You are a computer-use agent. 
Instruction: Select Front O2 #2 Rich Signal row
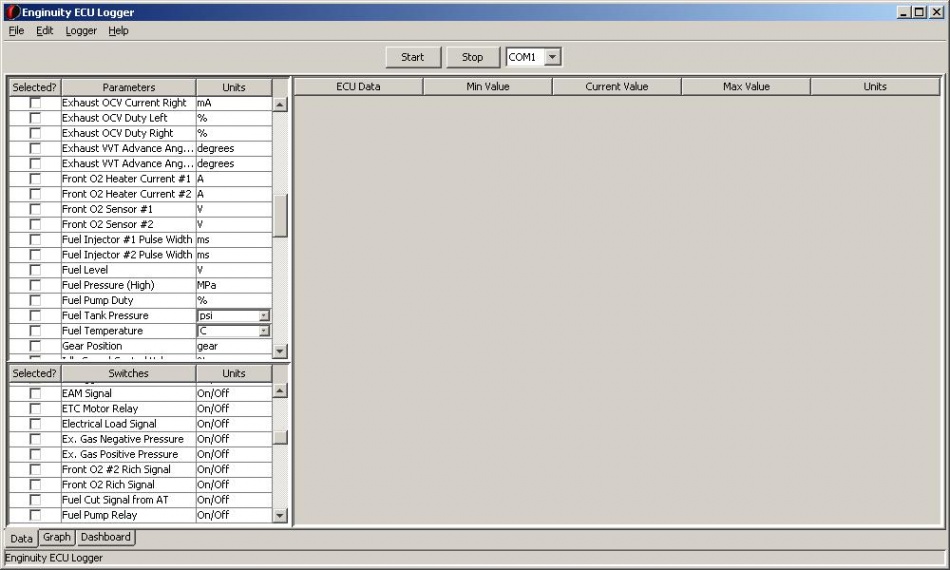pos(141,469)
